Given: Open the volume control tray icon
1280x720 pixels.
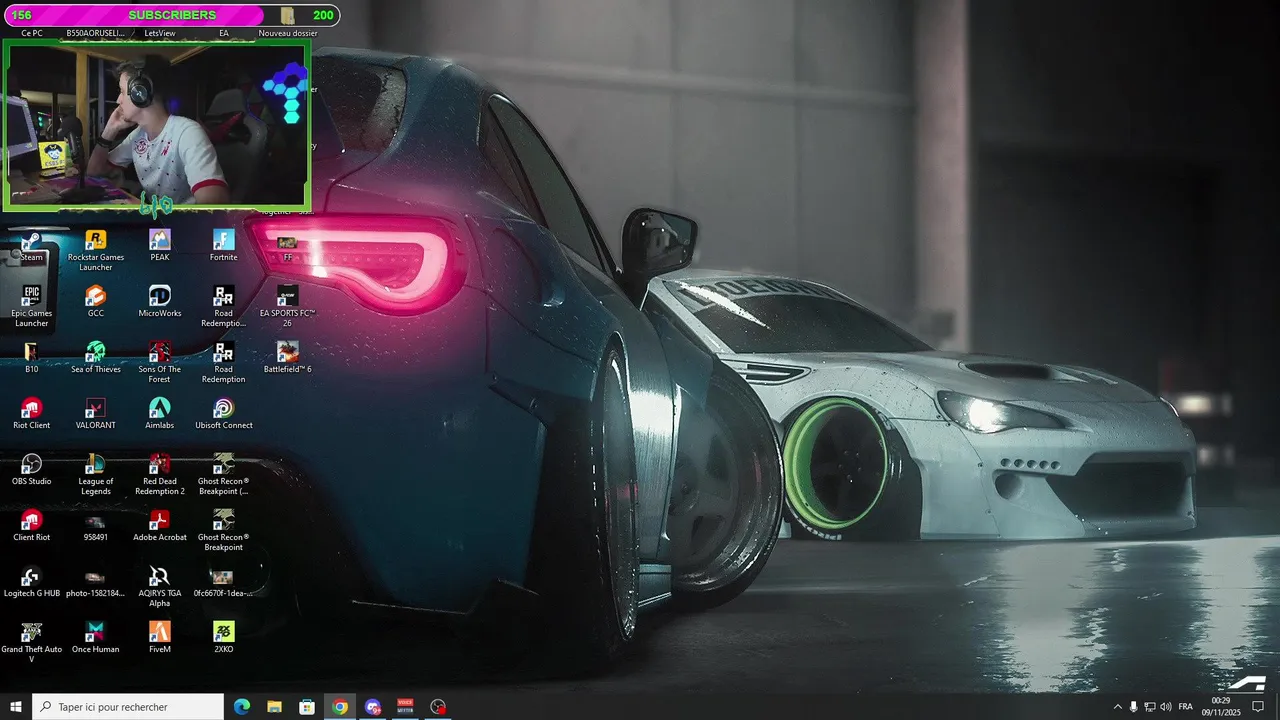Looking at the screenshot, I should [x=1165, y=707].
